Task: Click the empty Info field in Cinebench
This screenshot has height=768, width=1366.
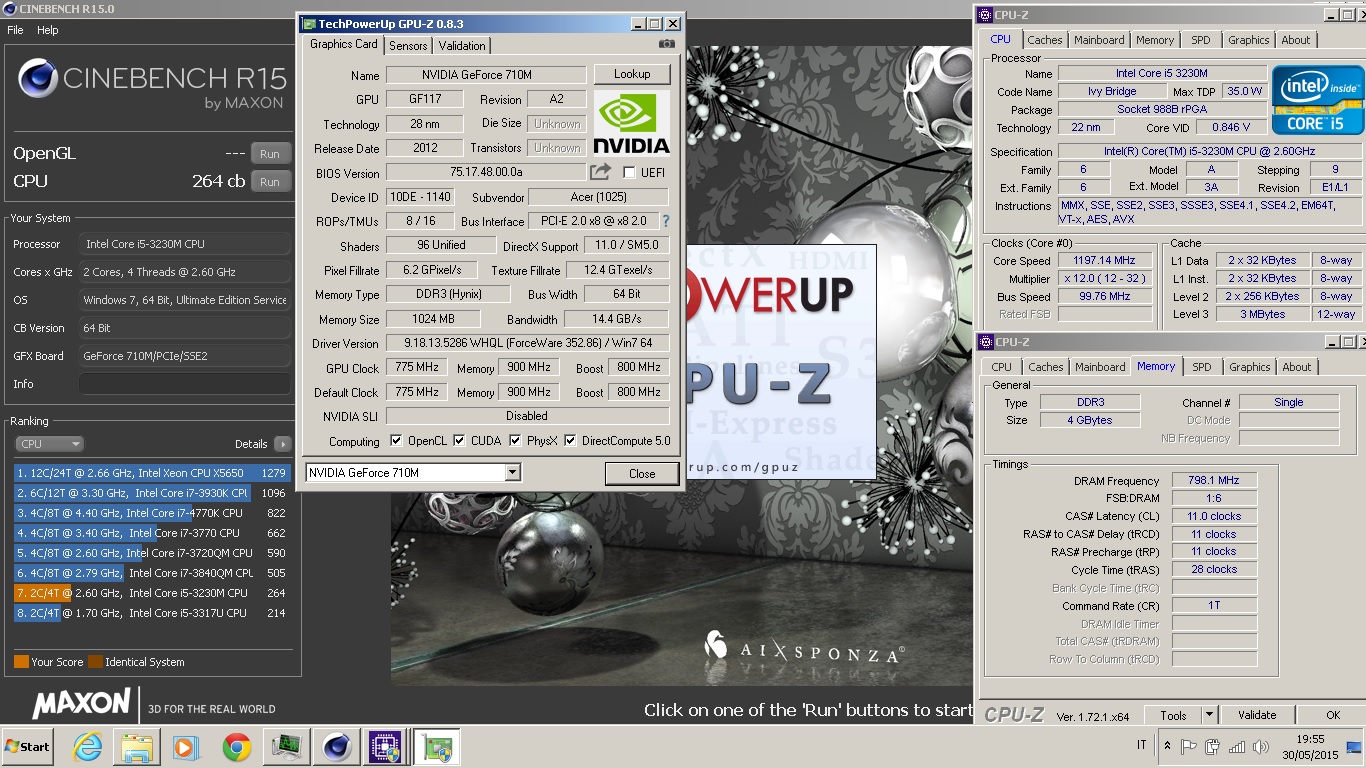Action: (x=184, y=384)
